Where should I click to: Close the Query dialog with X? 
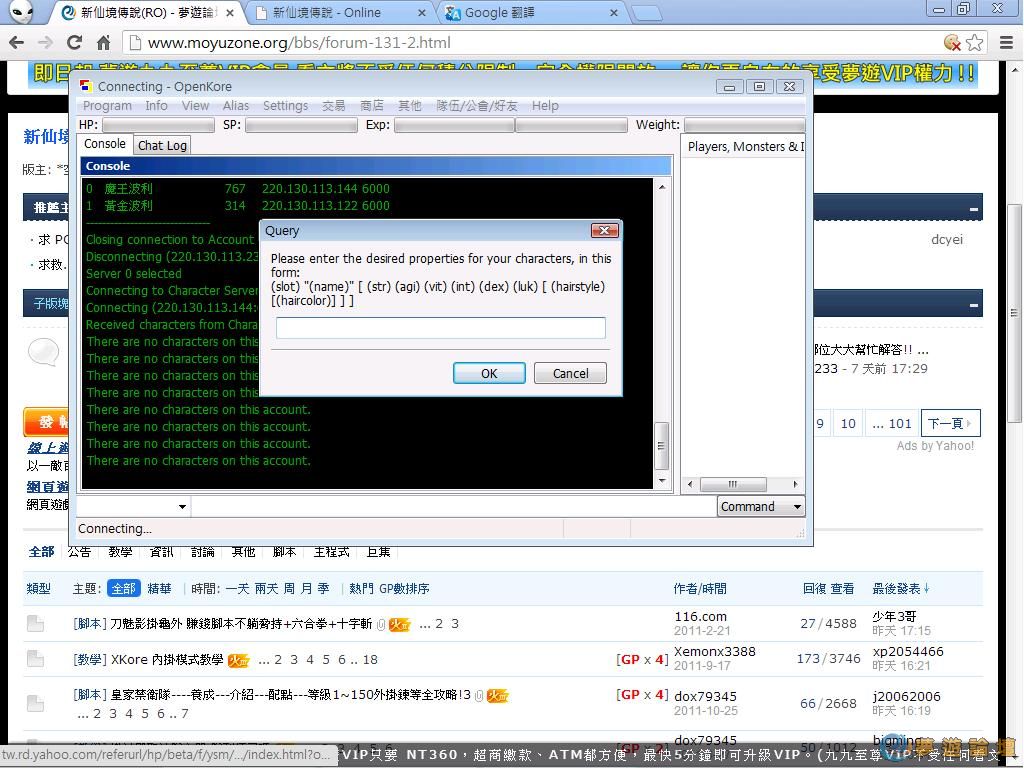pyautogui.click(x=605, y=231)
